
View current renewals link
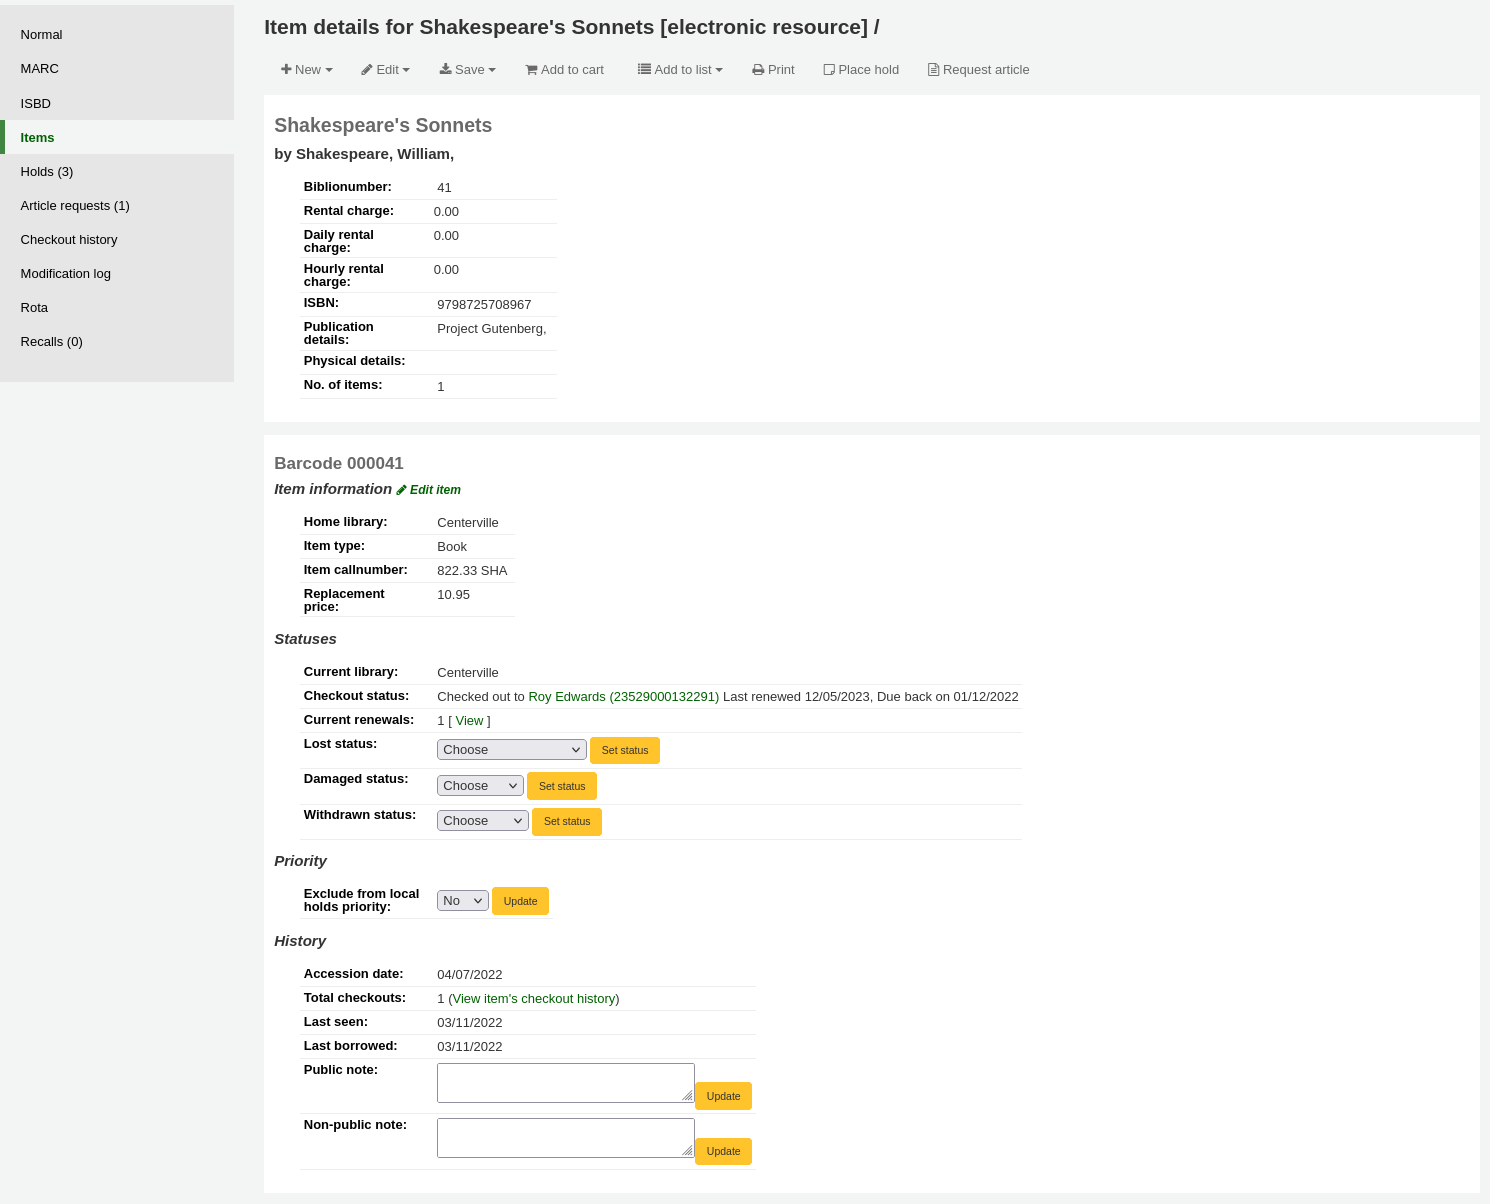coord(469,721)
